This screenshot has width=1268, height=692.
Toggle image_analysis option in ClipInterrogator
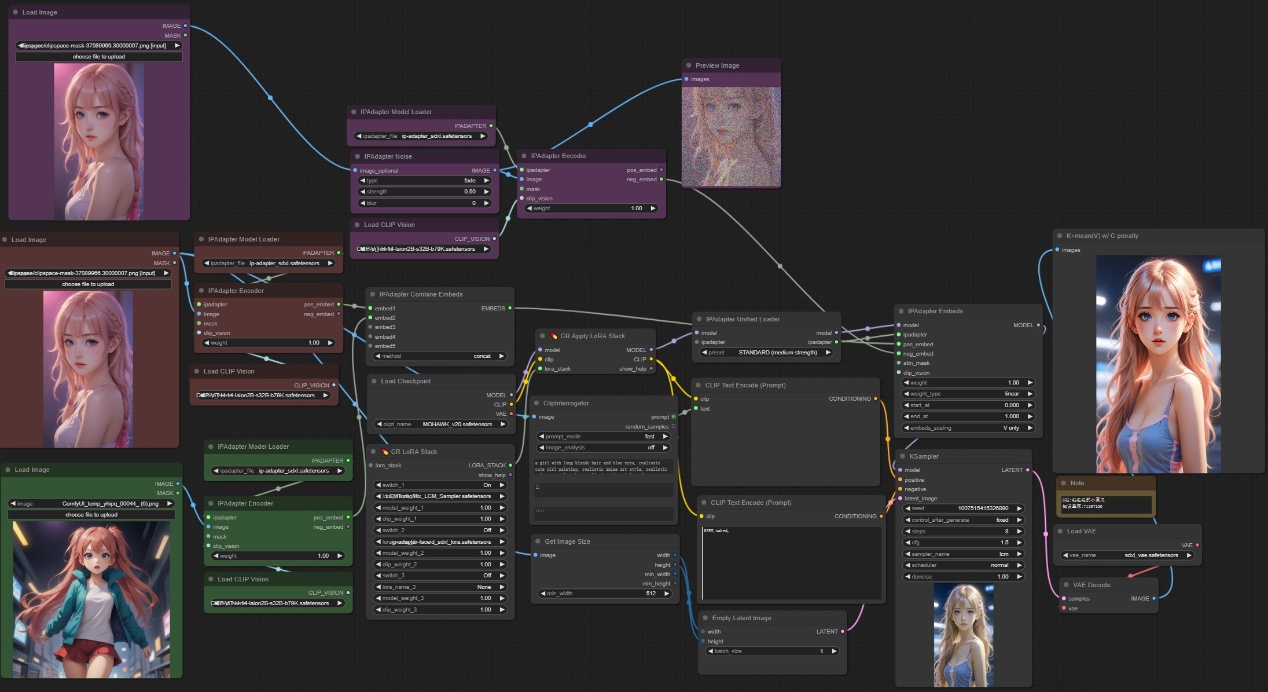point(603,447)
